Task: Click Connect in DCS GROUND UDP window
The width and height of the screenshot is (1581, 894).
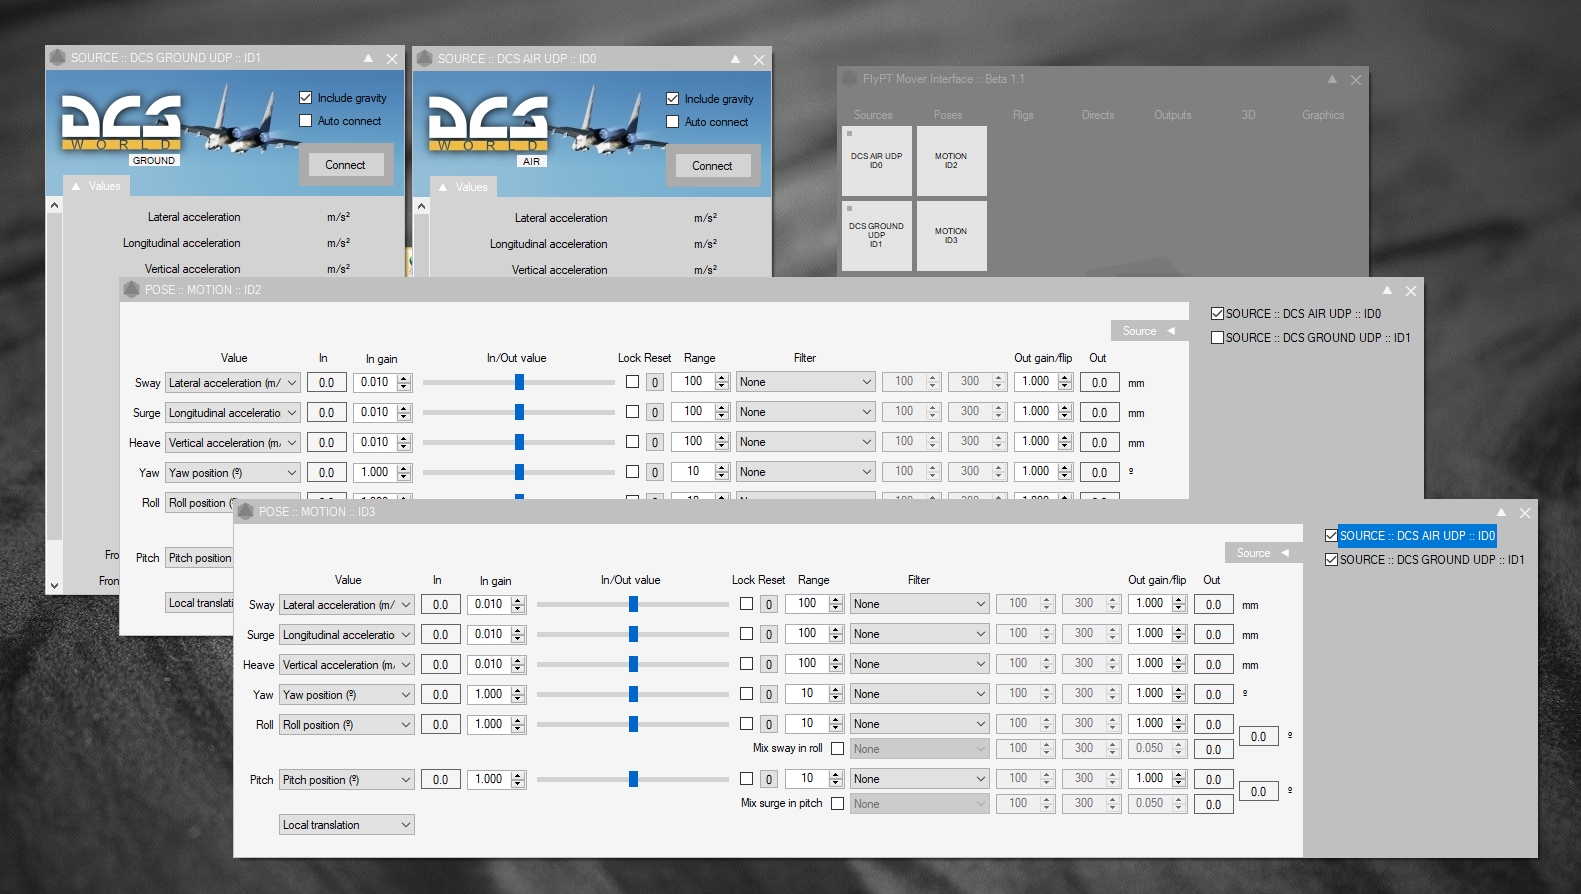Action: [x=345, y=165]
